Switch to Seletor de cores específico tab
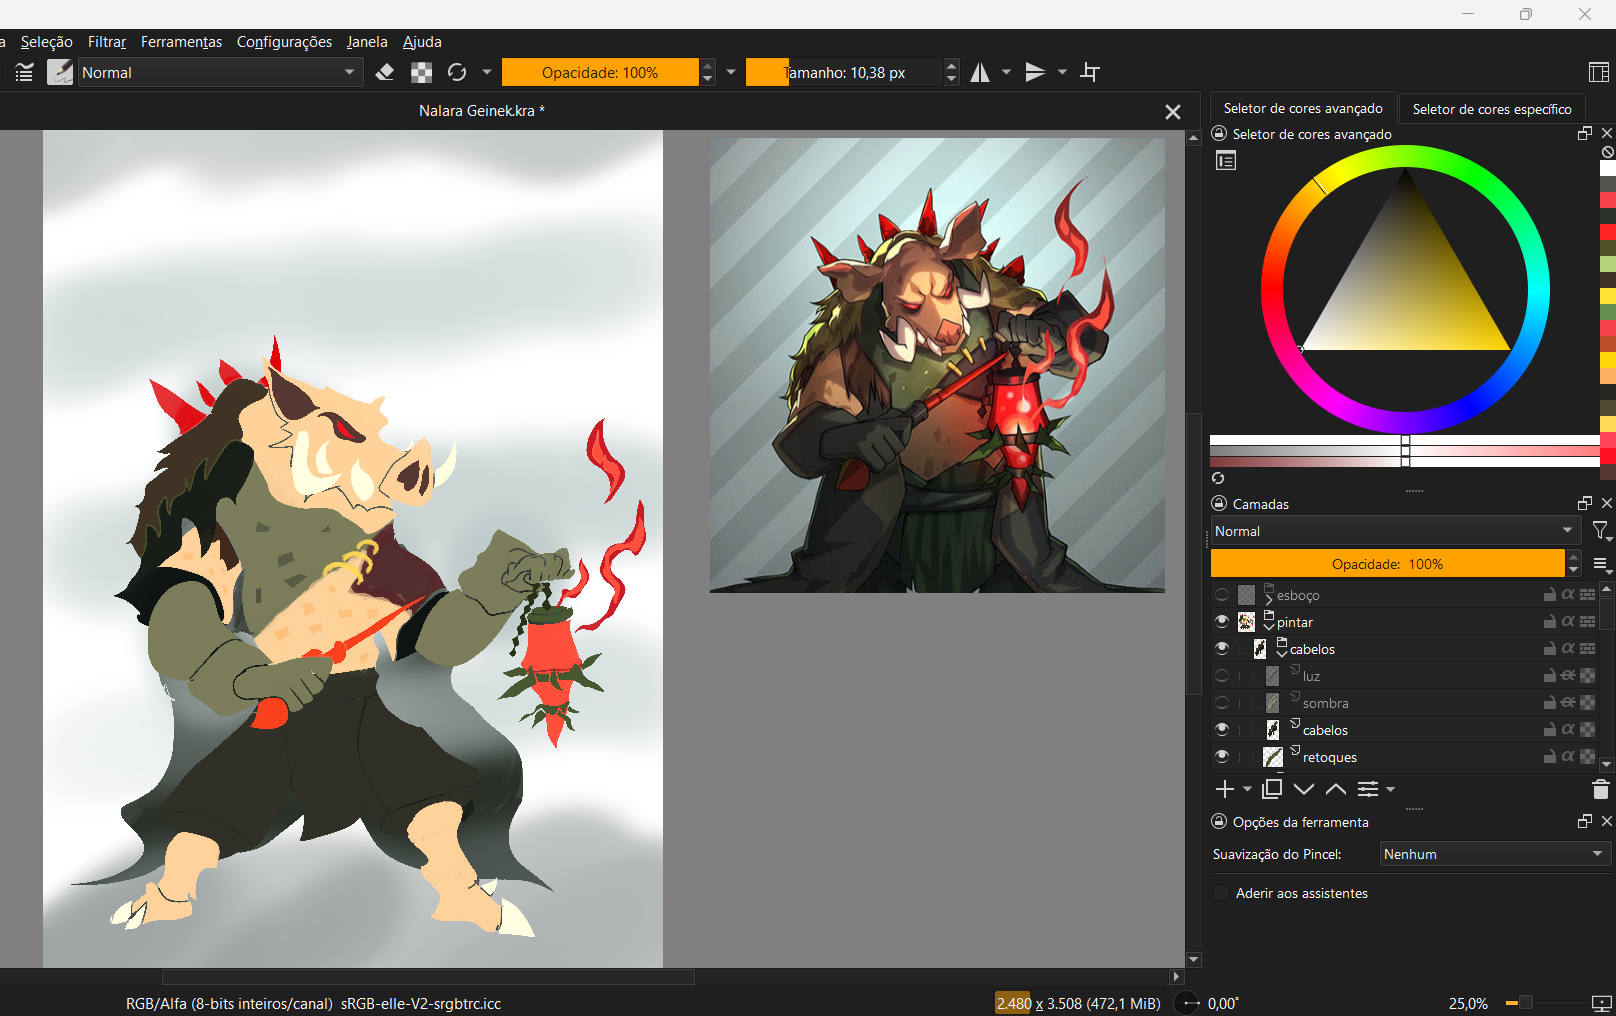The width and height of the screenshot is (1616, 1016). (1492, 109)
